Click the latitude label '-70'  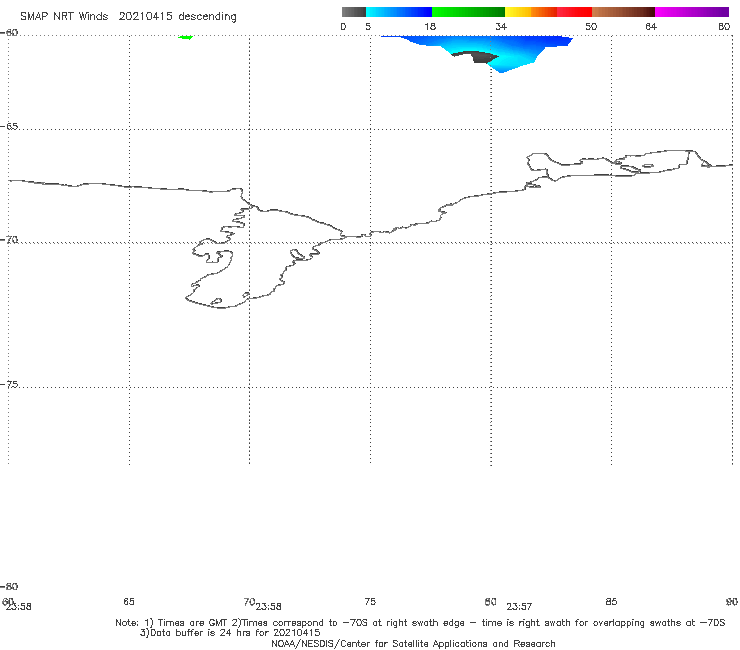(9, 240)
